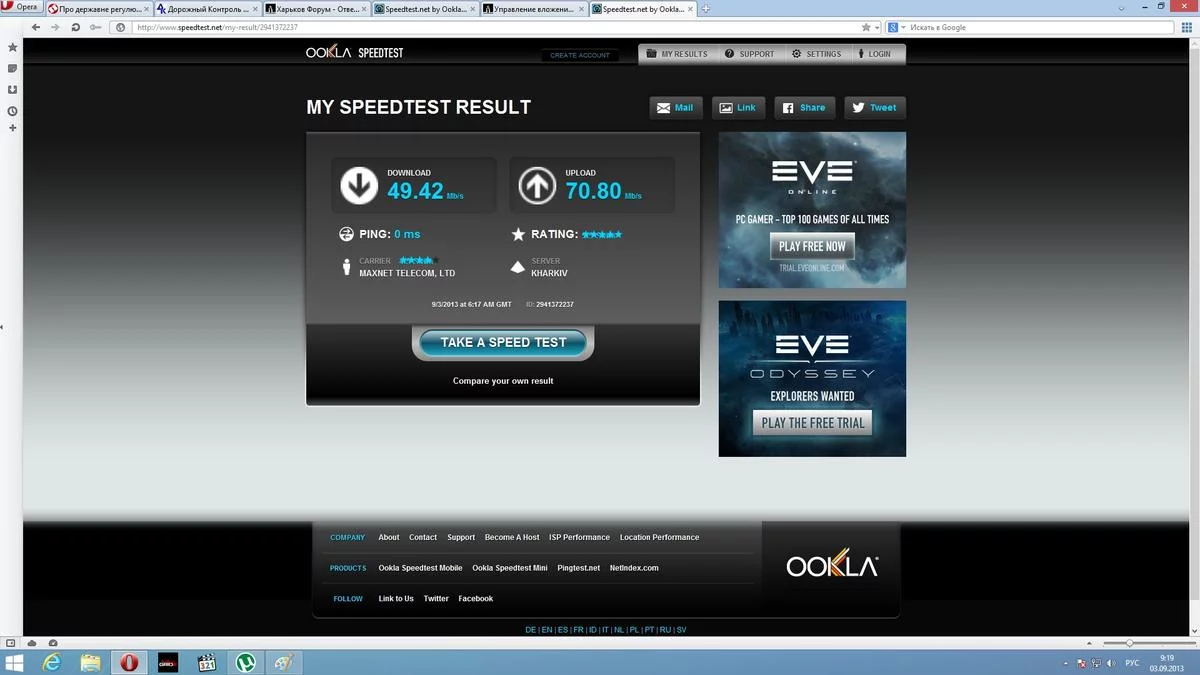Bookmark the page with the address star

click(x=865, y=27)
